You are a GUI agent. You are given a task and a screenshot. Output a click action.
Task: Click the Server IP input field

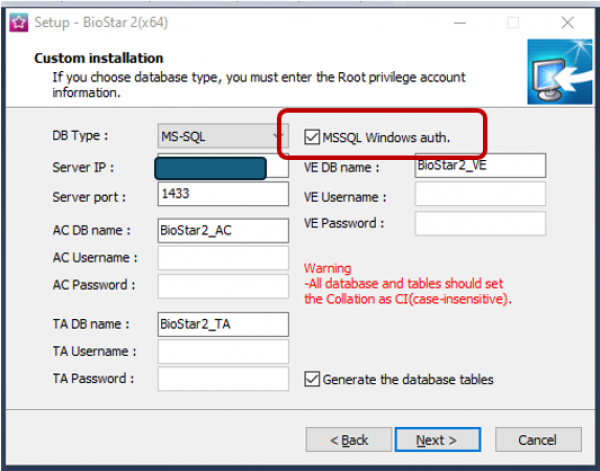click(x=212, y=167)
